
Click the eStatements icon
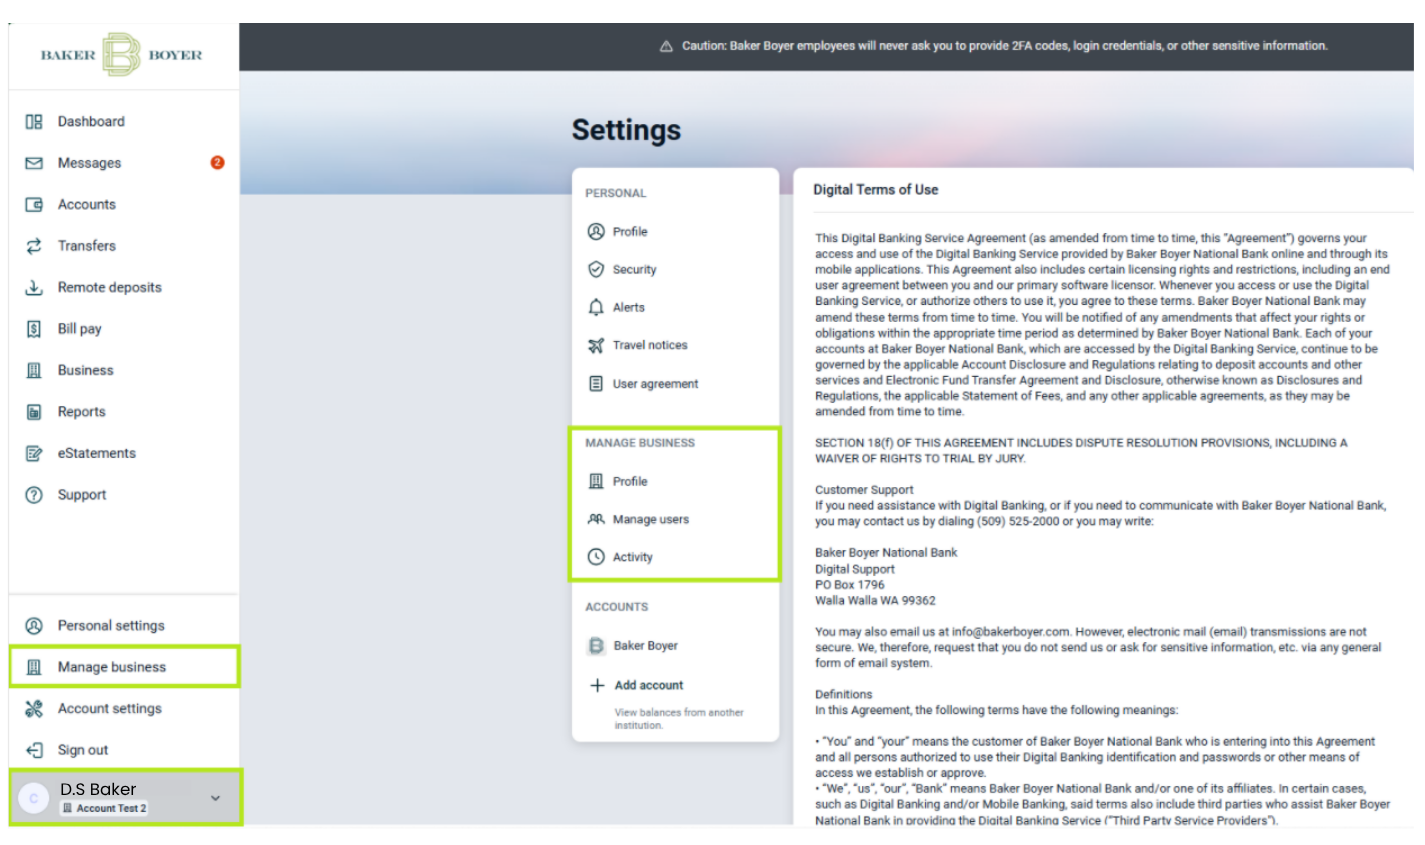coord(34,454)
